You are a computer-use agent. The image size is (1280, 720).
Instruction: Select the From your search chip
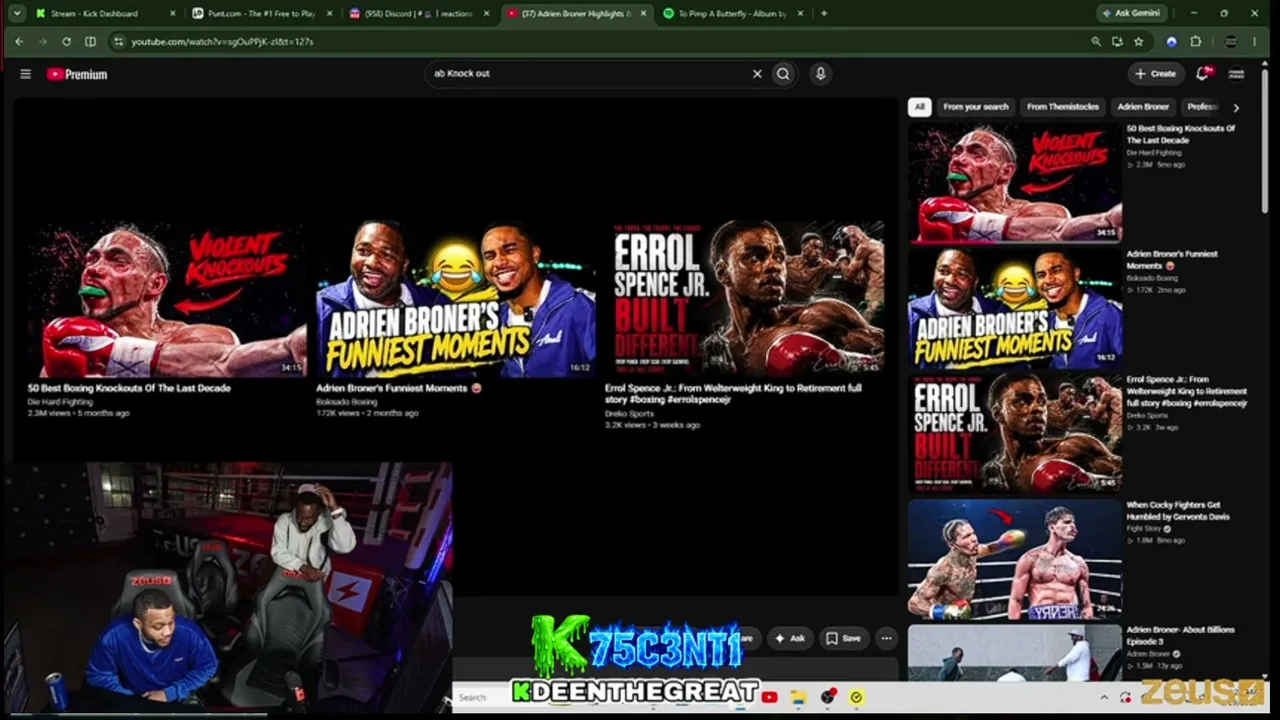coord(976,107)
